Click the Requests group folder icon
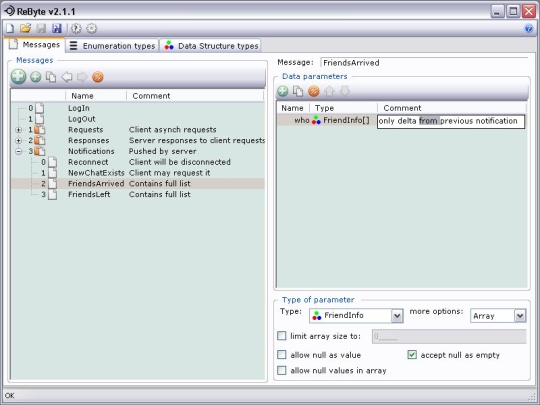Viewport: 540px width, 405px height. coord(40,130)
